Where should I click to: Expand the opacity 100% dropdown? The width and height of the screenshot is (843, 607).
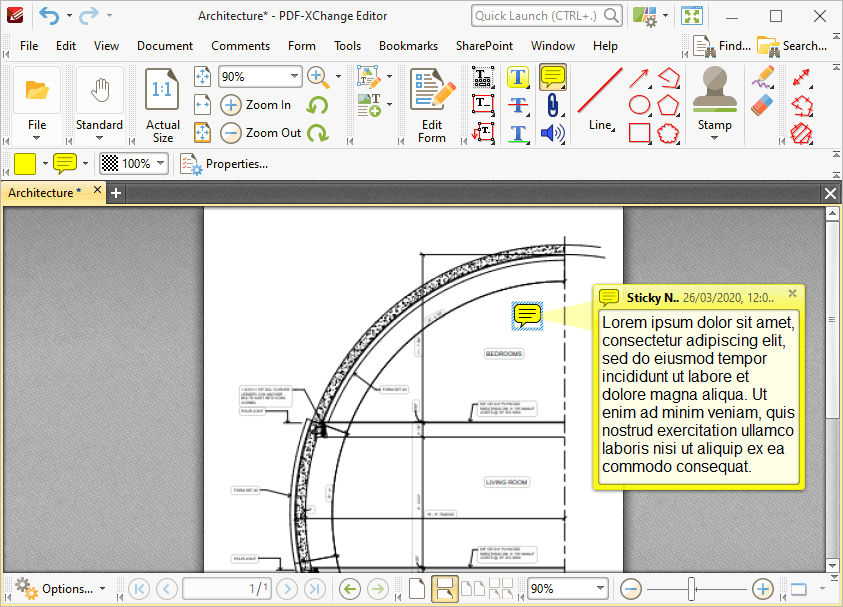pos(160,163)
